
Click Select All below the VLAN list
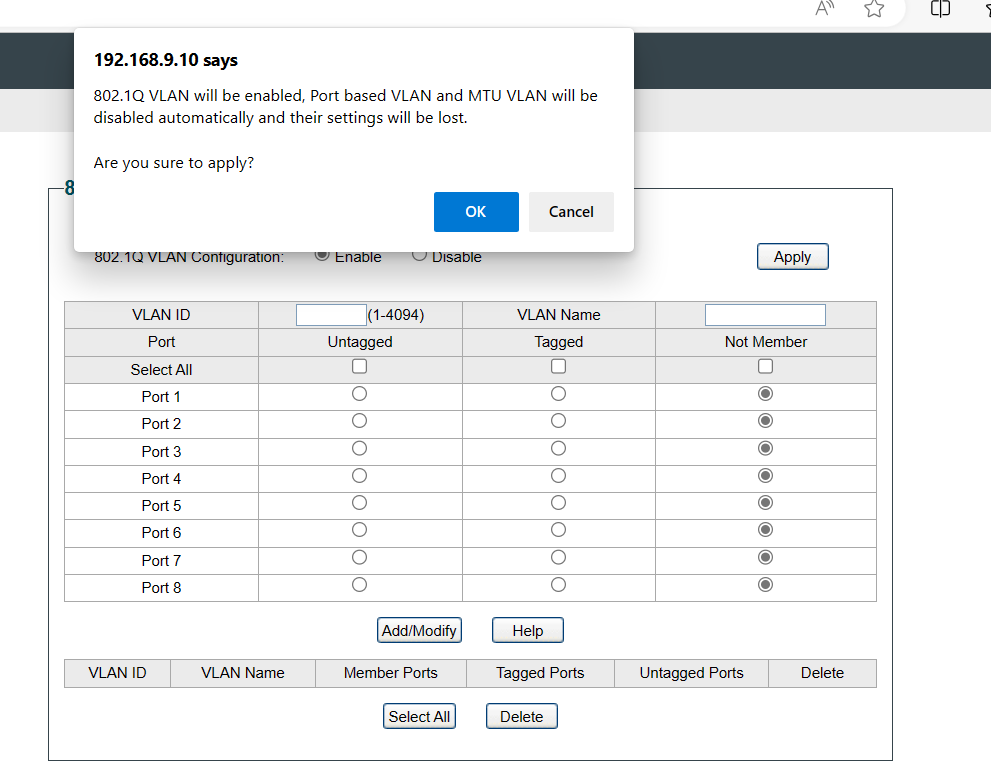click(x=419, y=716)
